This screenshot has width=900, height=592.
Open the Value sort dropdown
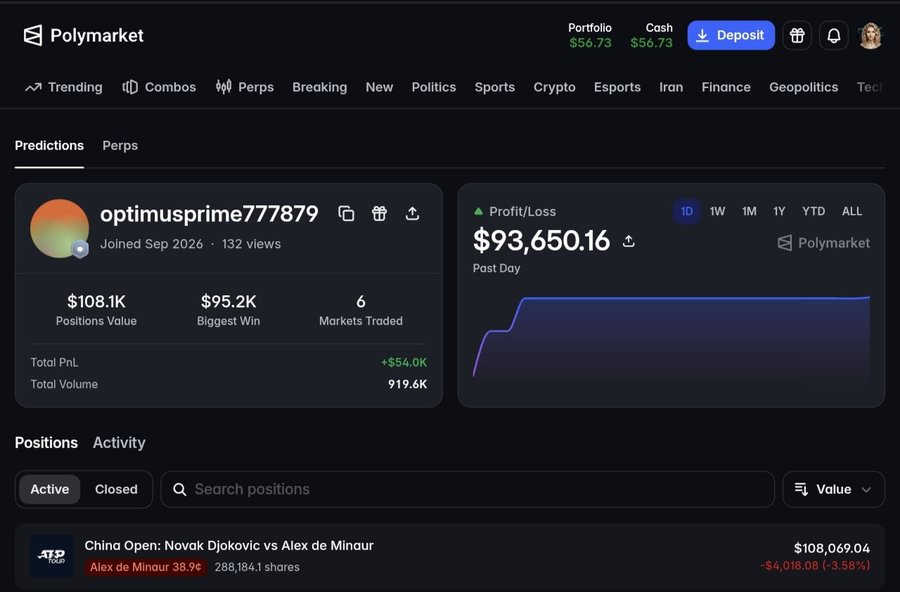[833, 489]
